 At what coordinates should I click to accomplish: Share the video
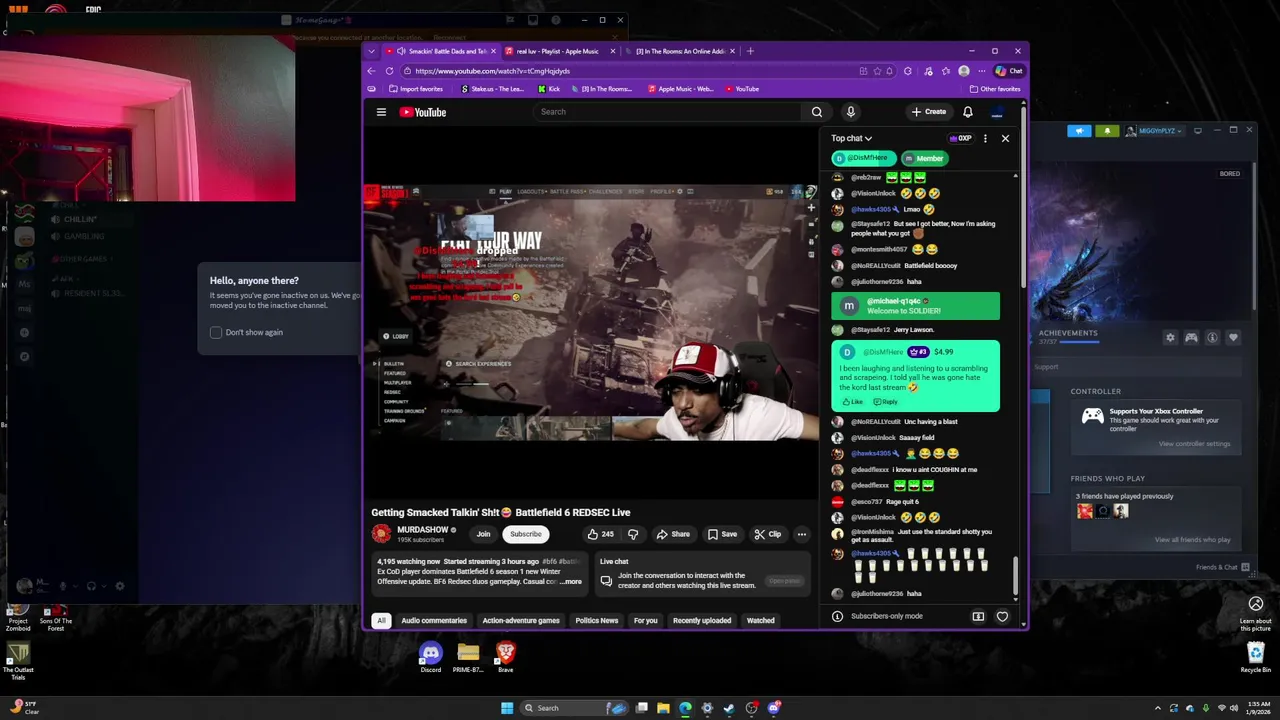click(x=672, y=534)
